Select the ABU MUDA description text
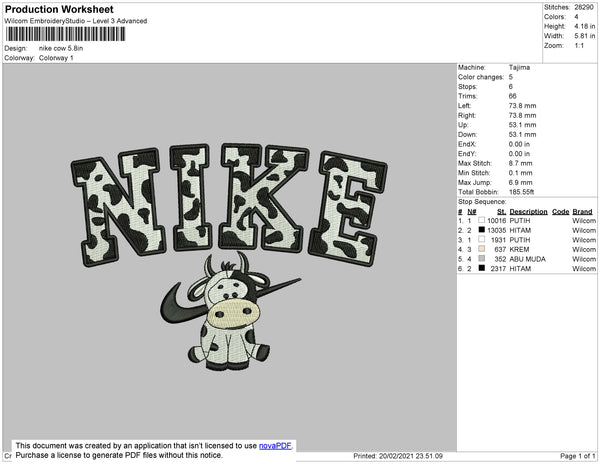Image resolution: width=600 pixels, height=464 pixels. pos(527,259)
